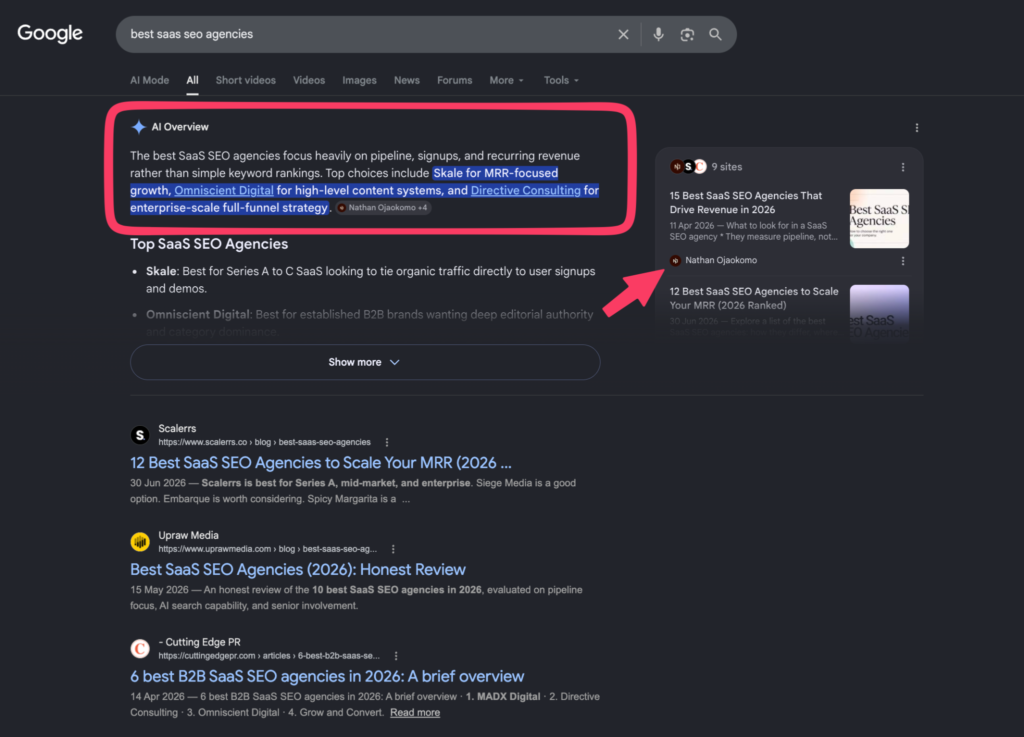Viewport: 1024px width, 737px height.
Task: Click the 'Top SaaS SEO Agencies' heading
Action: 209,244
